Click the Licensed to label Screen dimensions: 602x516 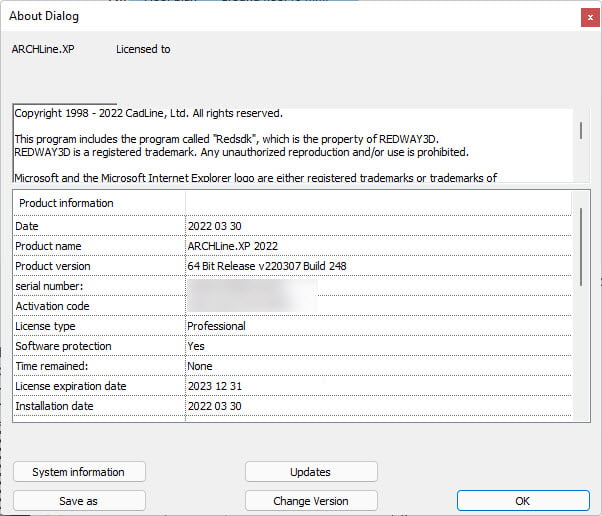pyautogui.click(x=143, y=49)
